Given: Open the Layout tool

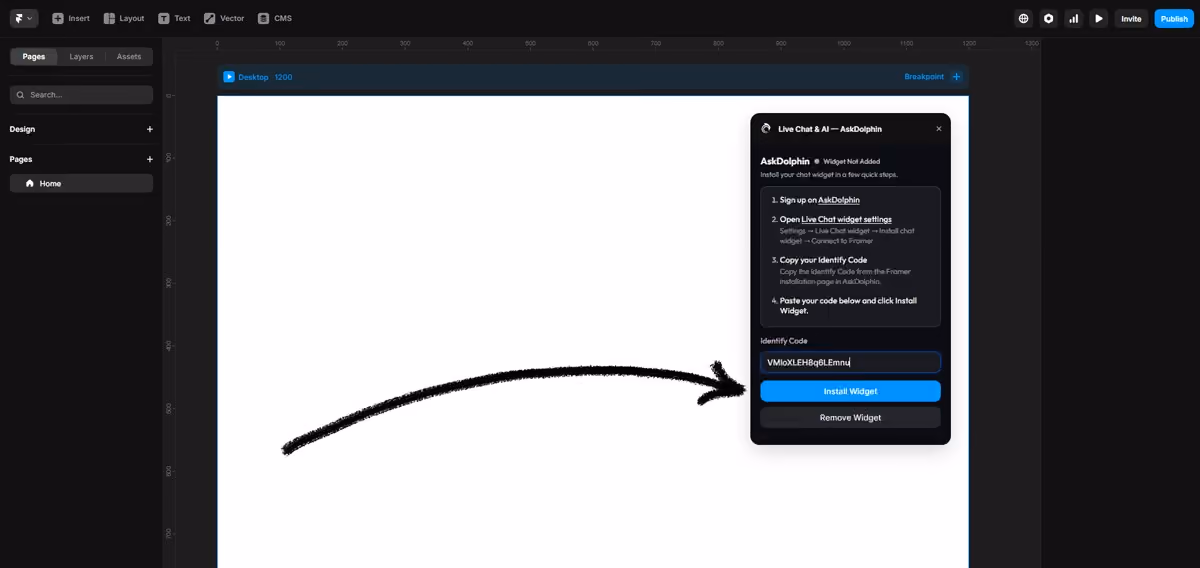Looking at the screenshot, I should (124, 18).
